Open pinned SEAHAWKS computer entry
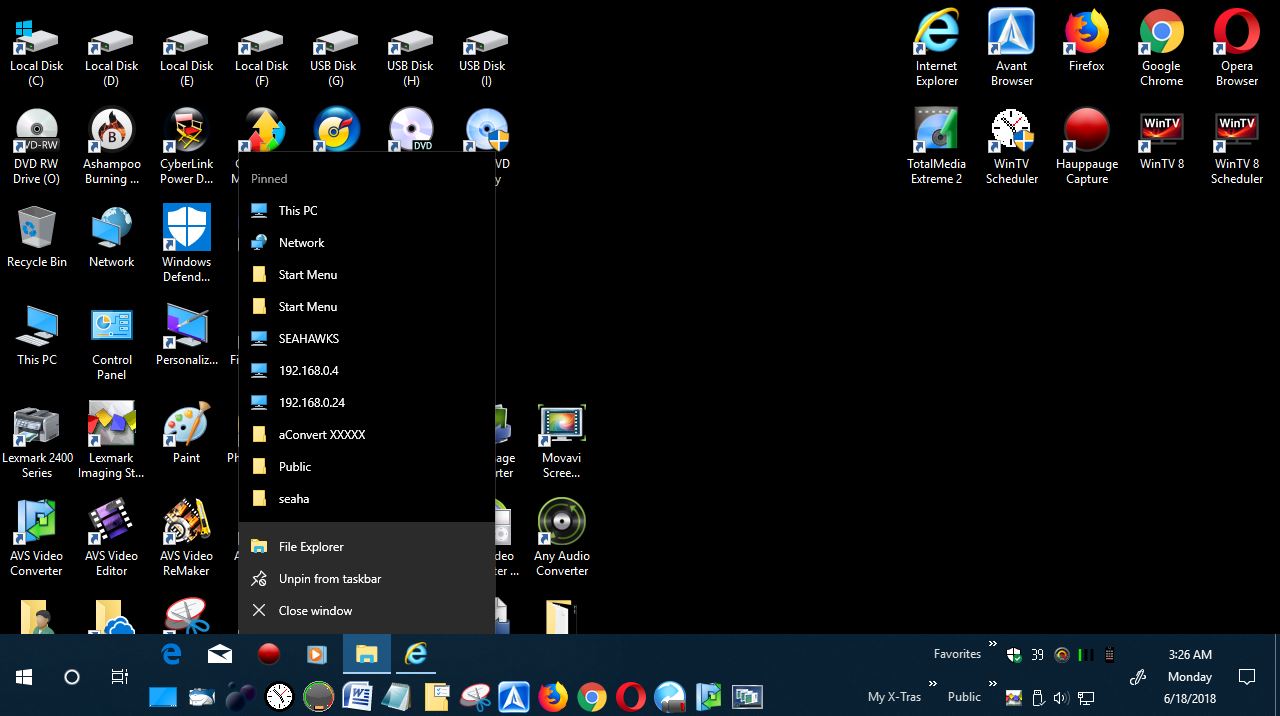This screenshot has height=716, width=1280. 308,339
